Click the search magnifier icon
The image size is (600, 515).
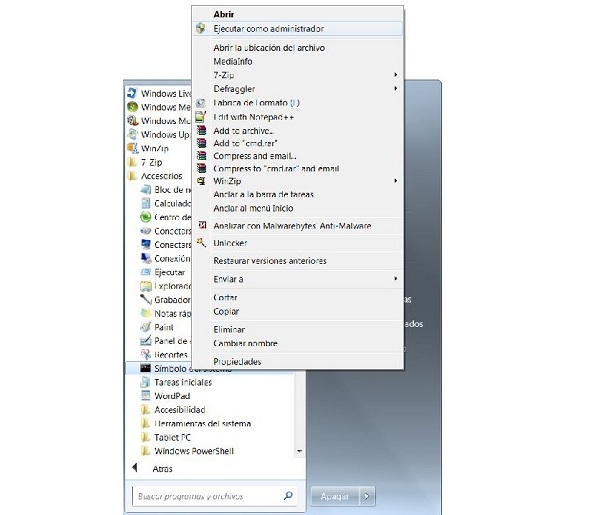pos(288,496)
